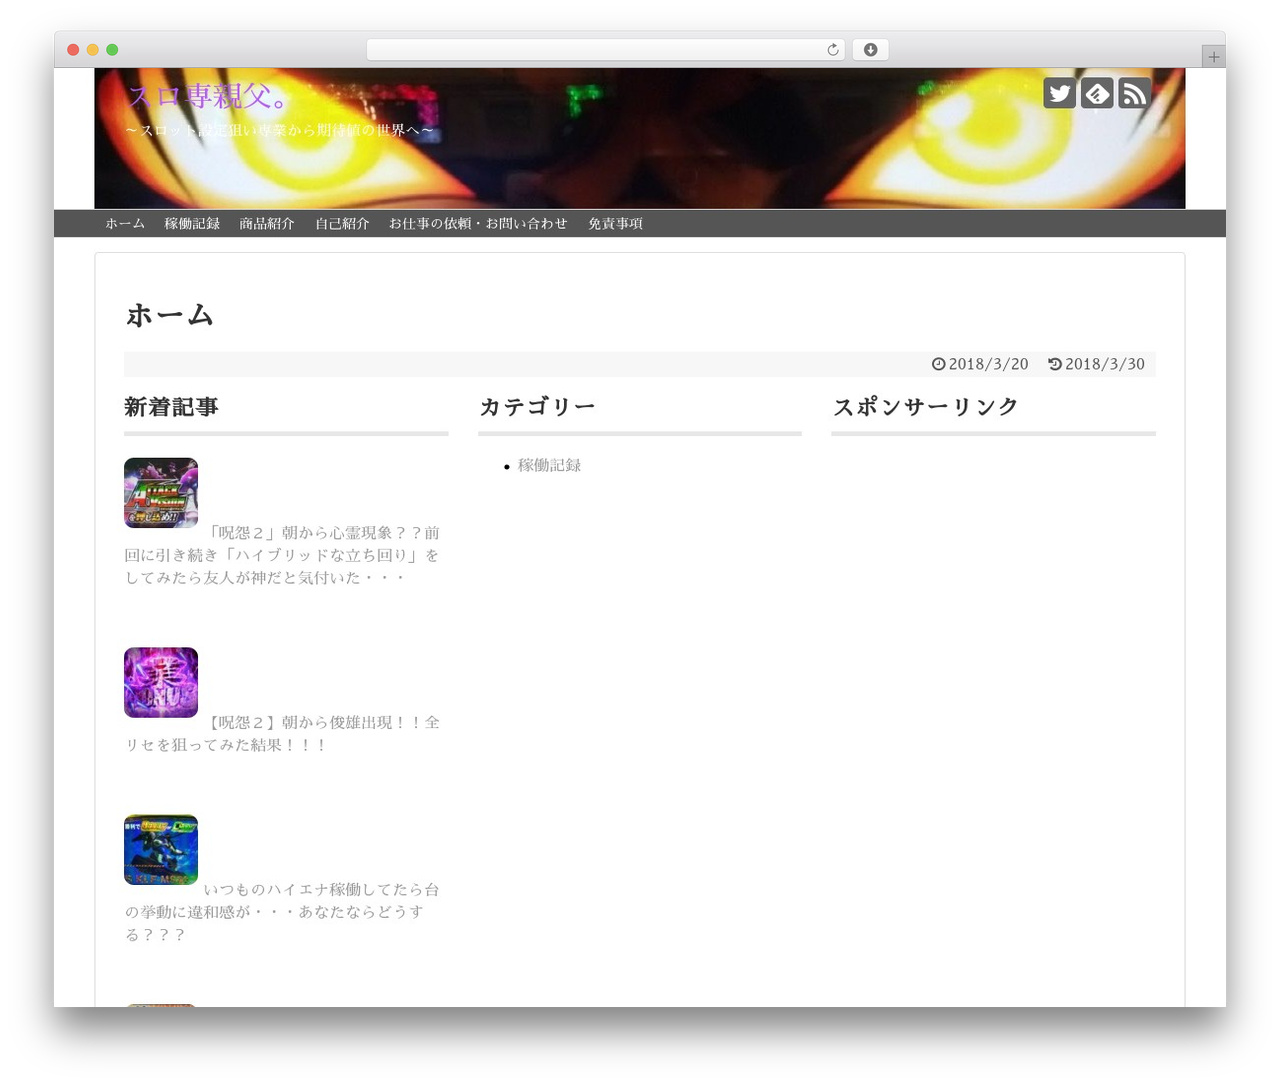Open the 稼働記録 category link
This screenshot has height=1084, width=1280.
pyautogui.click(x=549, y=465)
